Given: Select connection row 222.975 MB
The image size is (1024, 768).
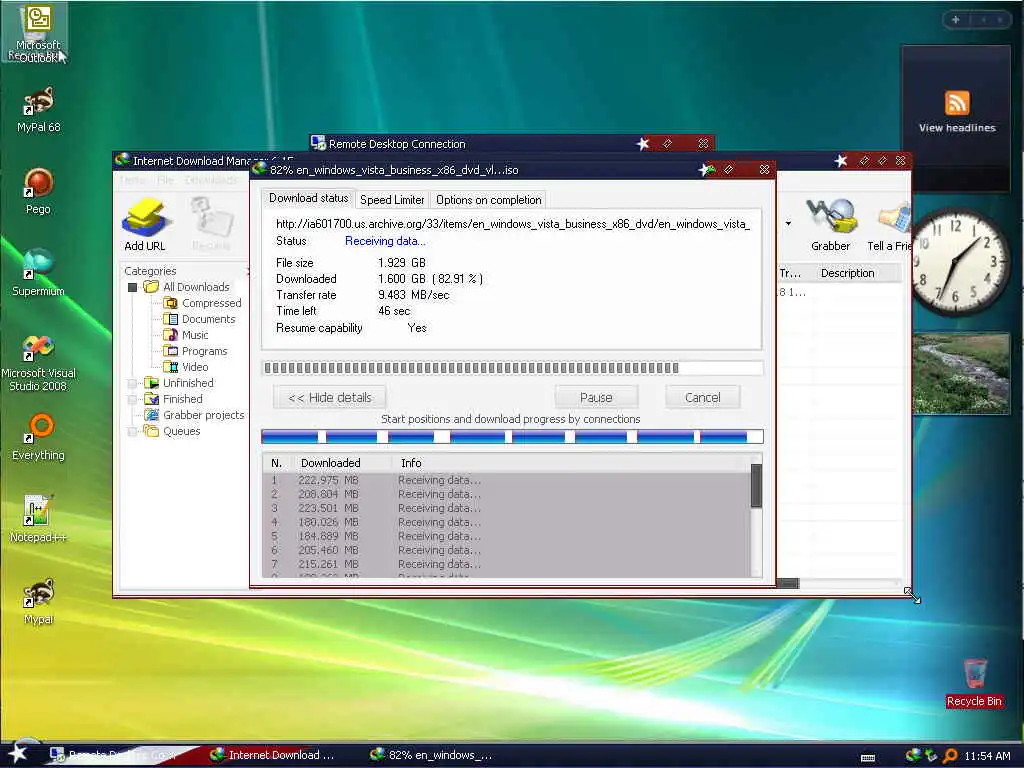Looking at the screenshot, I should tap(507, 480).
